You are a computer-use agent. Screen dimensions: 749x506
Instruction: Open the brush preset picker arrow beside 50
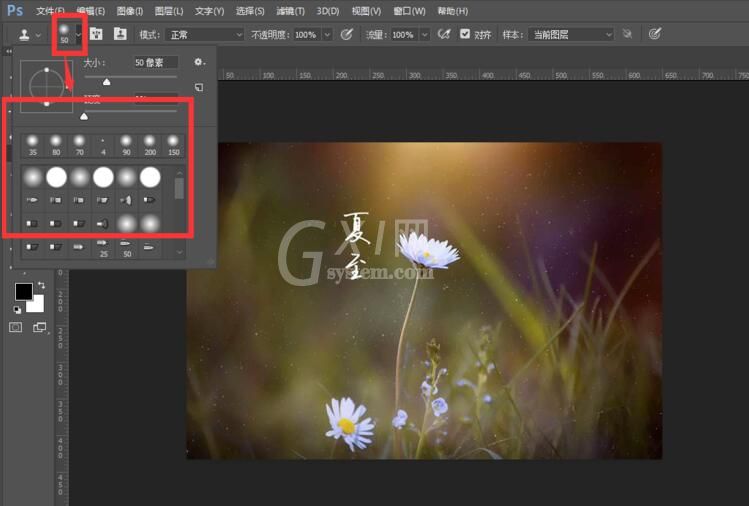click(x=78, y=34)
